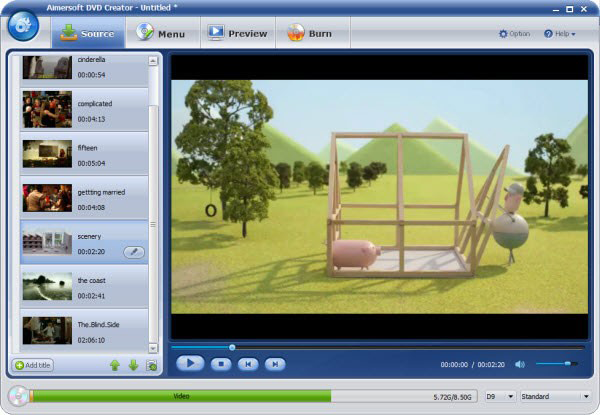The image size is (600, 415).
Task: Click the 'complicated' title text
Action: (95, 104)
